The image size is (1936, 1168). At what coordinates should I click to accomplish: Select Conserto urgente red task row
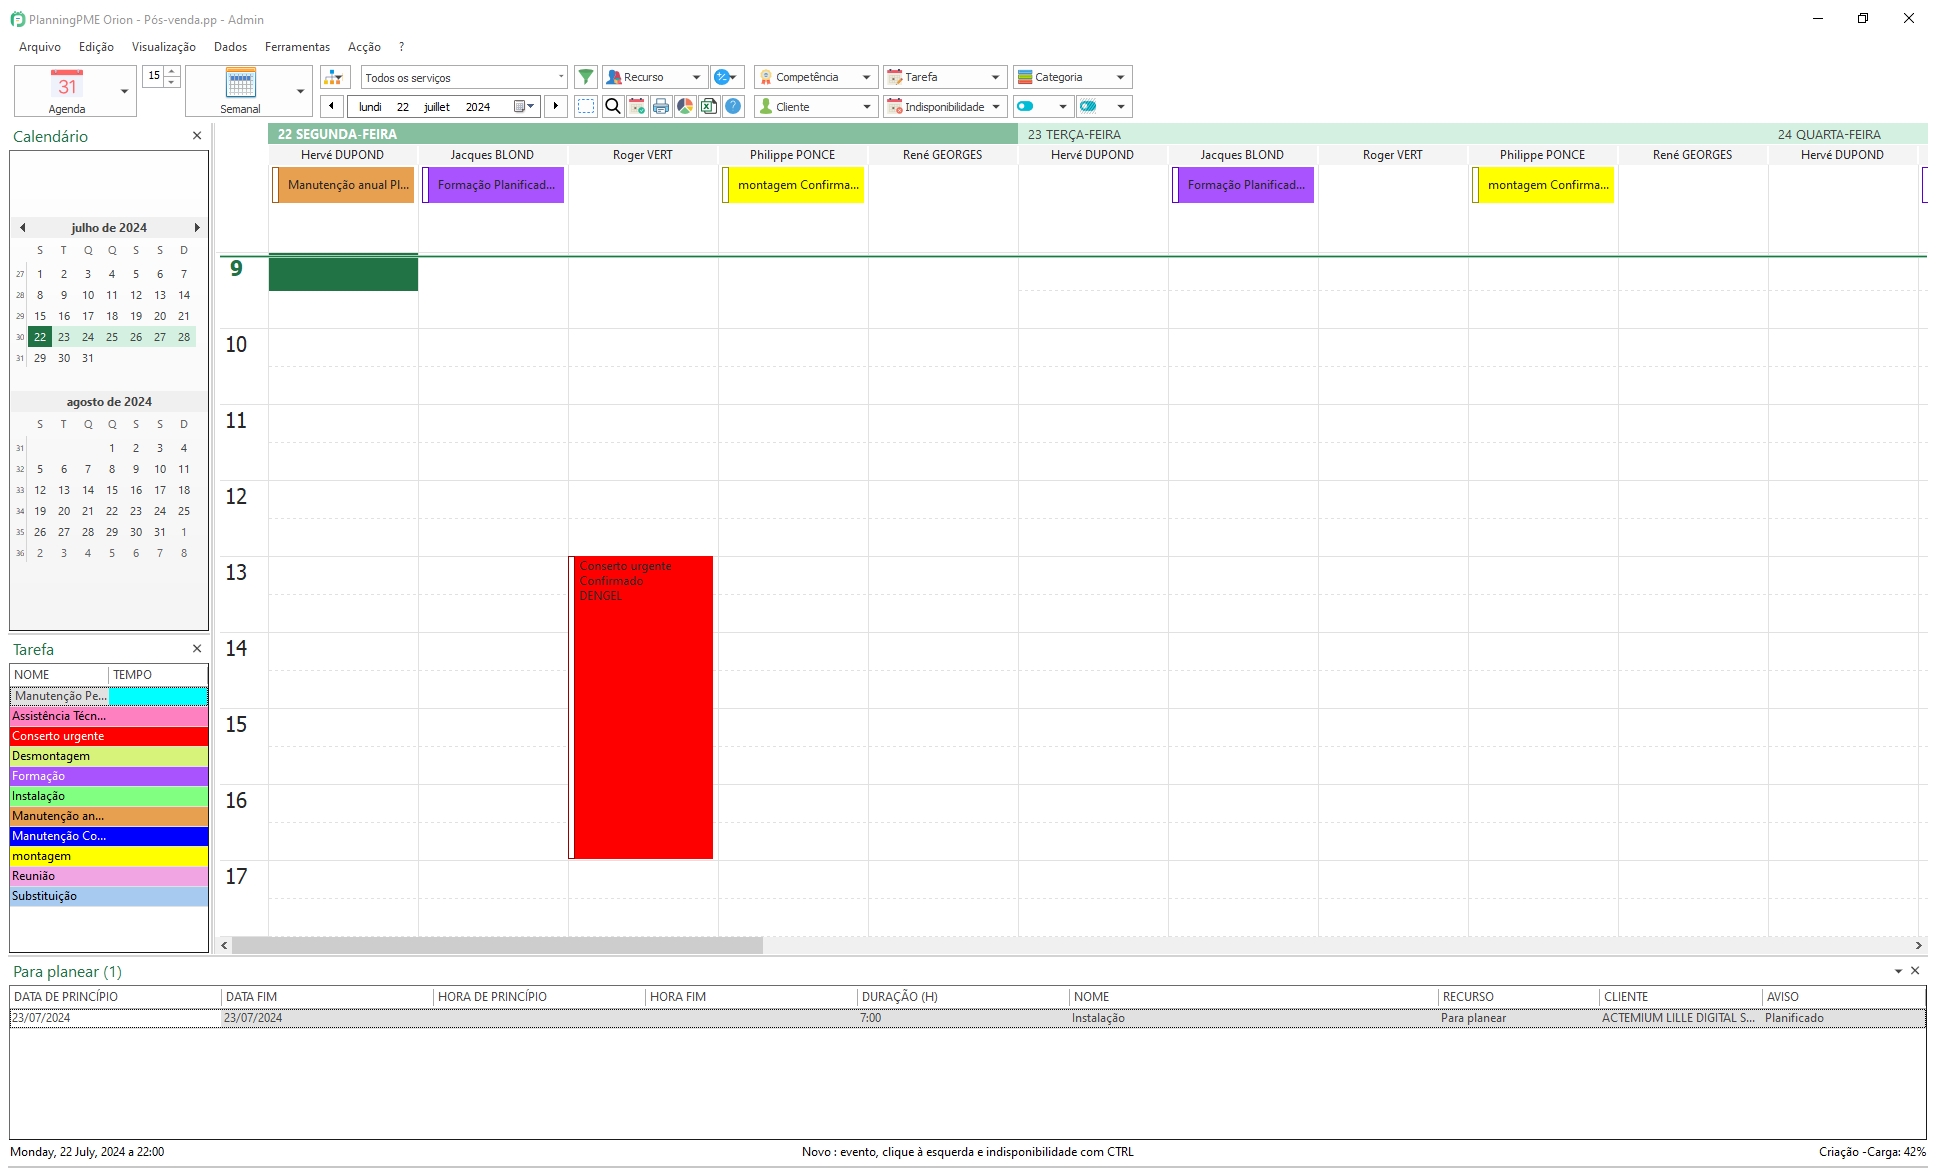click(x=109, y=736)
